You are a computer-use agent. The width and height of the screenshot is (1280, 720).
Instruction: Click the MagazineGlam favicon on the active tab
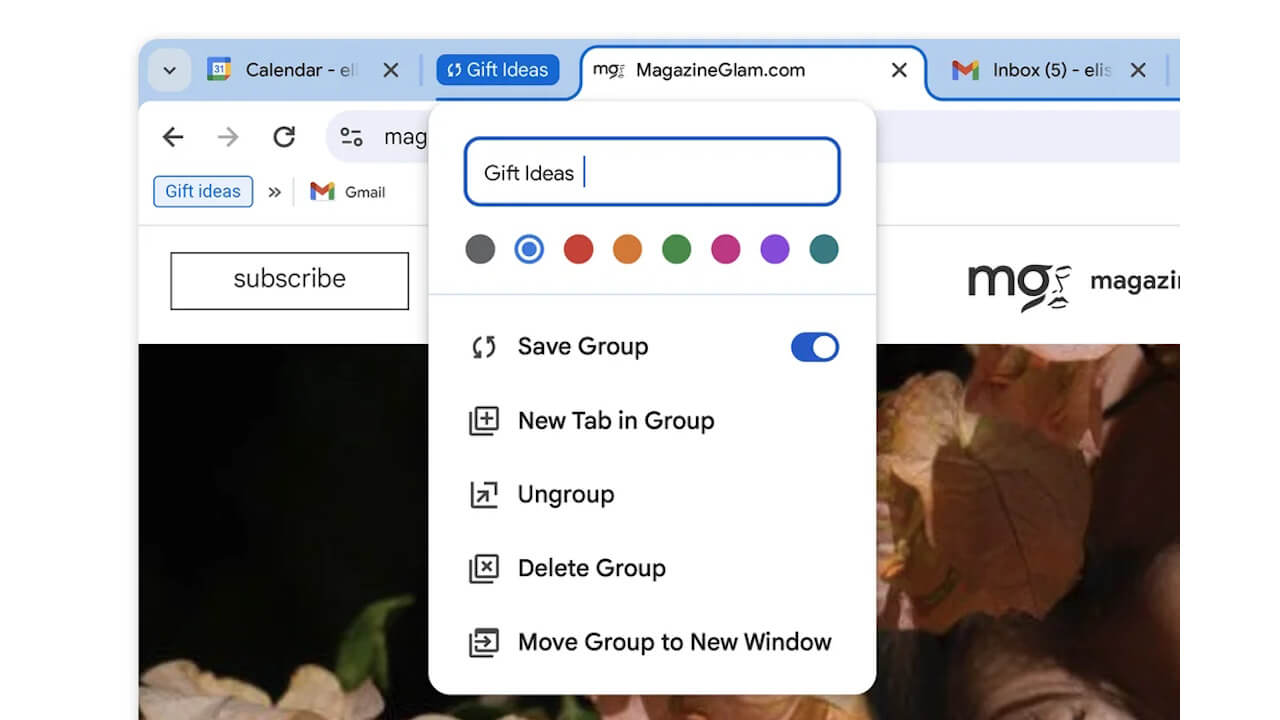click(609, 70)
